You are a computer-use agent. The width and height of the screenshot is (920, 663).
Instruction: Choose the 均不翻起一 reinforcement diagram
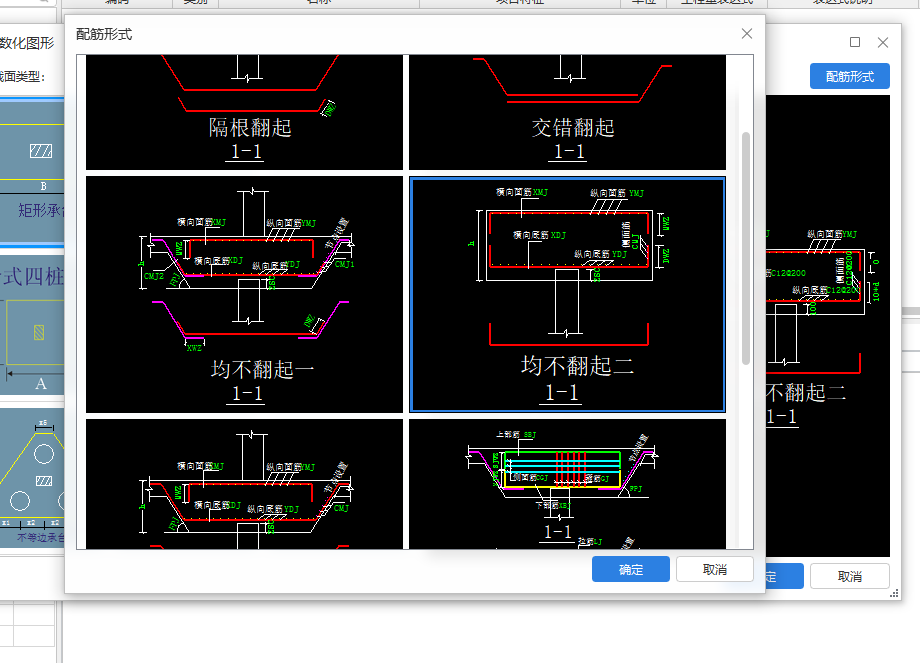(x=244, y=295)
